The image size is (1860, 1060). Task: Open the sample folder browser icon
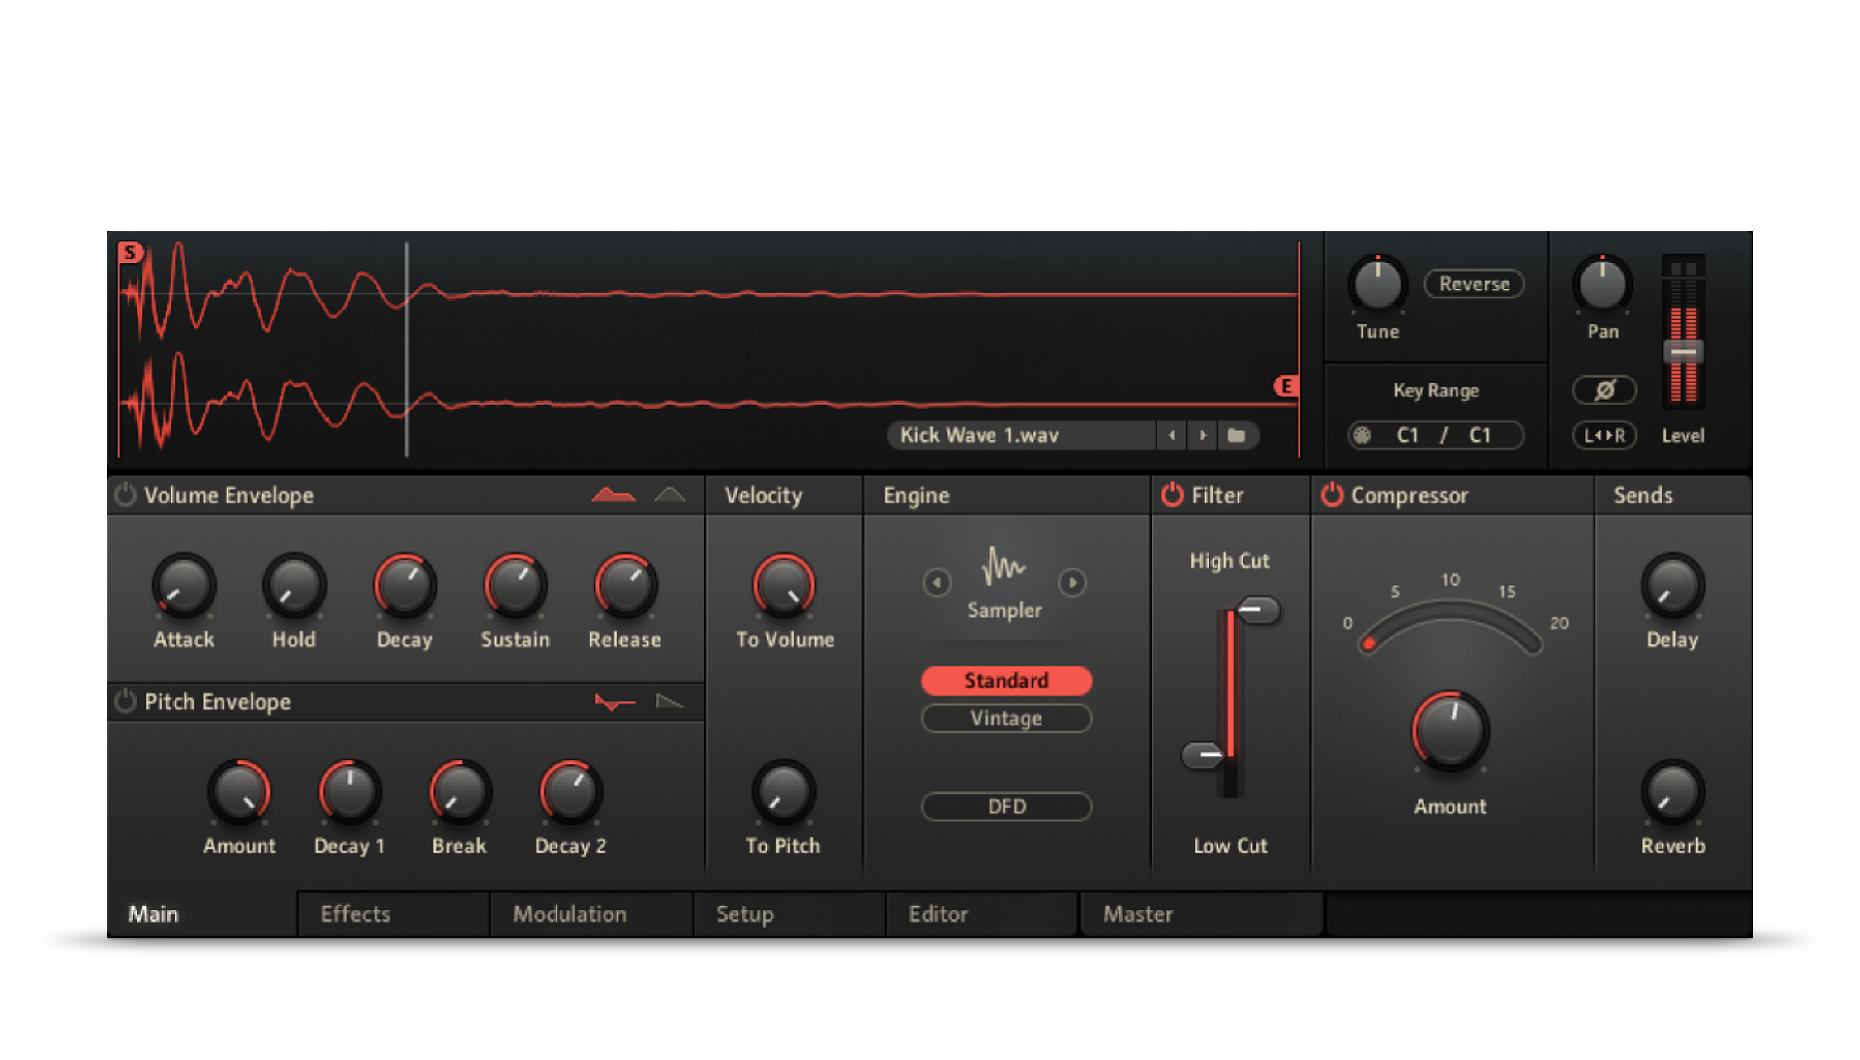1236,435
